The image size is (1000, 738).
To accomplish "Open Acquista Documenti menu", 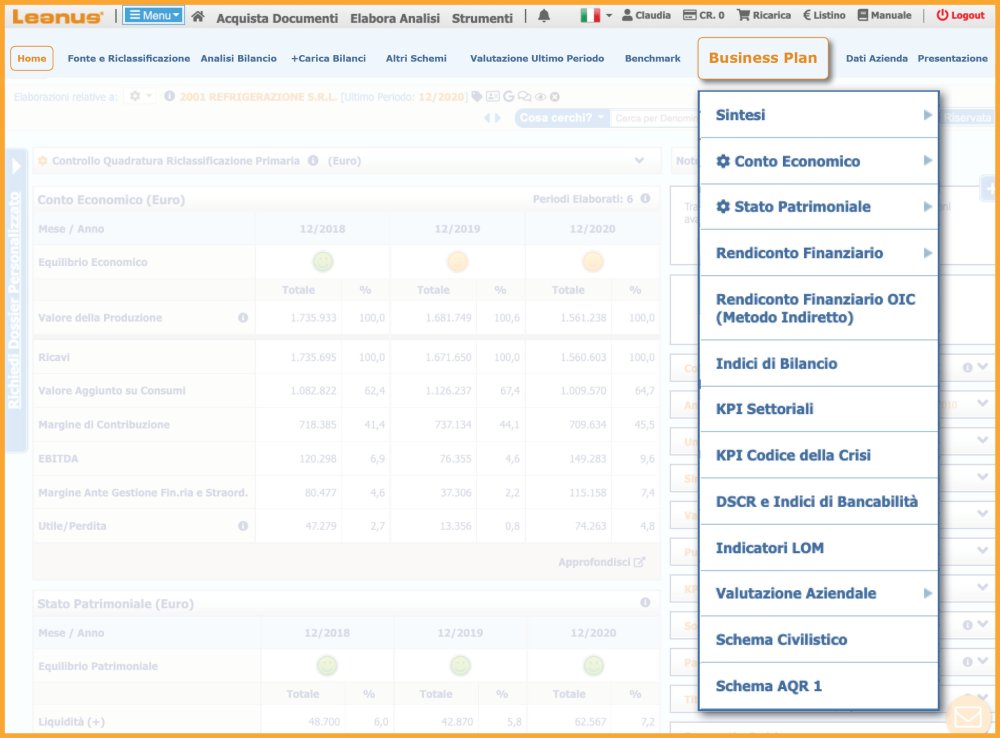I will 277,18.
